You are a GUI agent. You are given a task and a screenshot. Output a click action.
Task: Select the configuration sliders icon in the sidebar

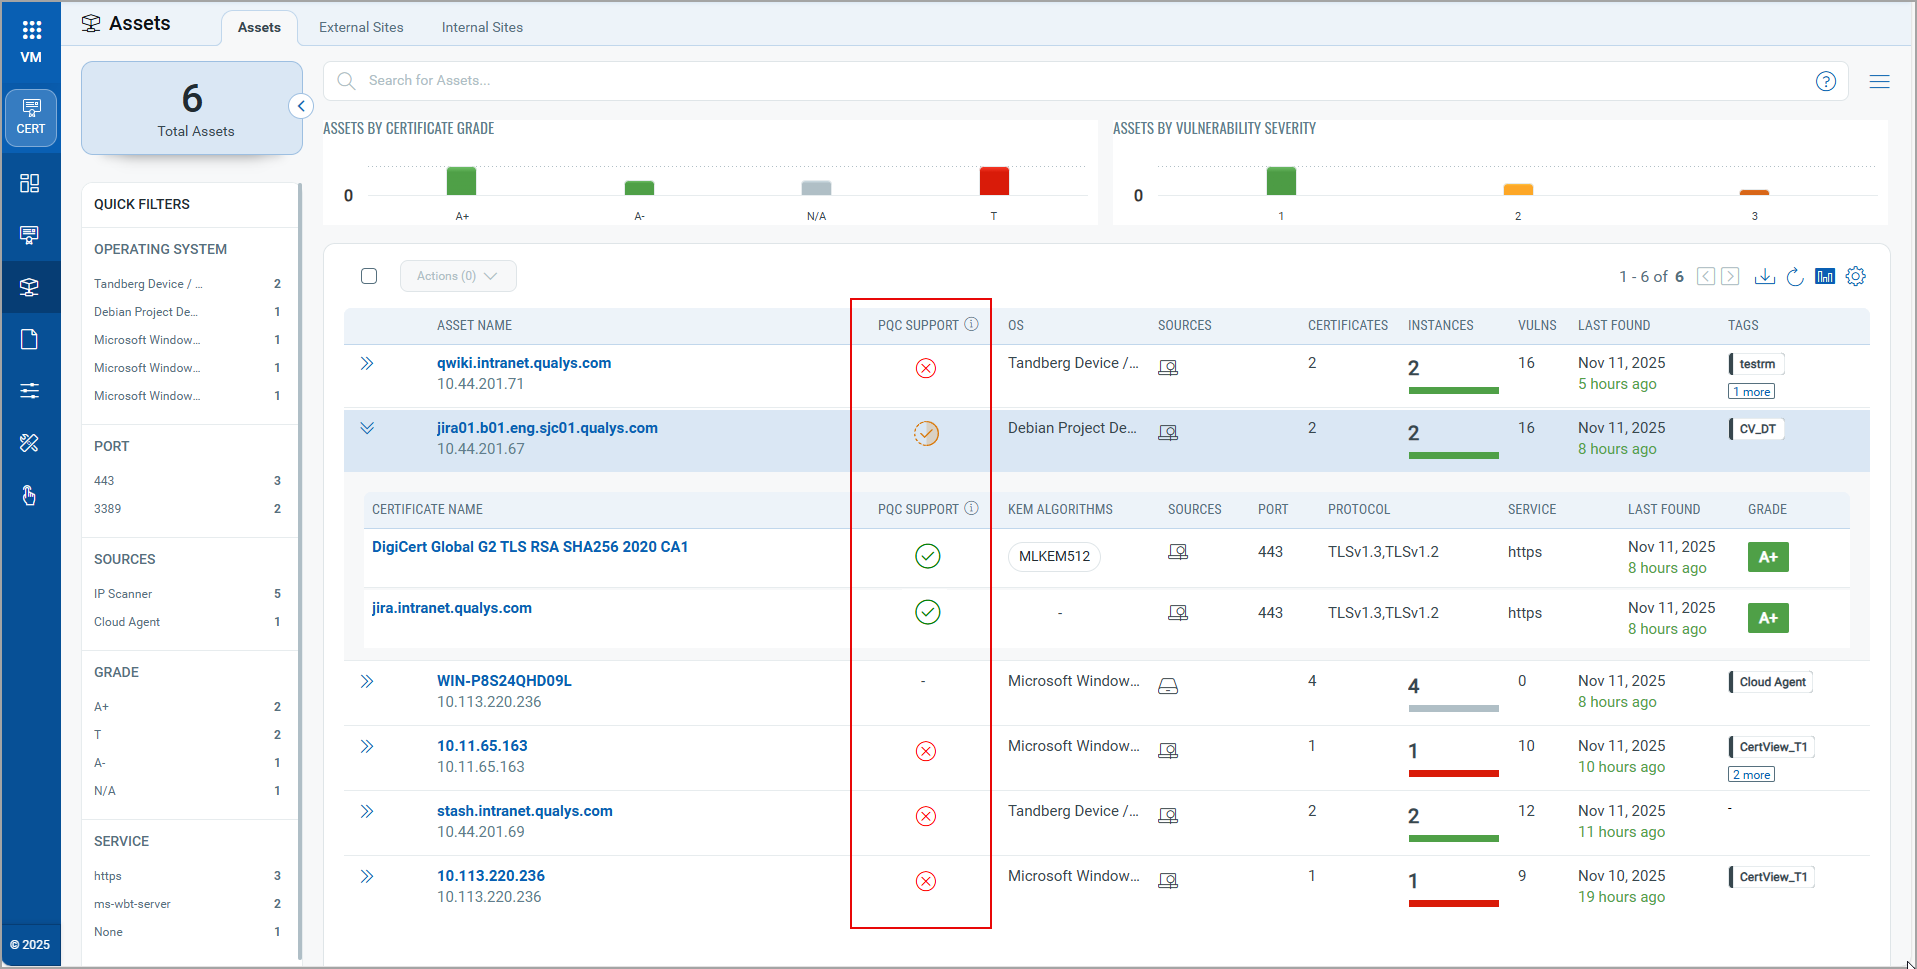pos(29,390)
